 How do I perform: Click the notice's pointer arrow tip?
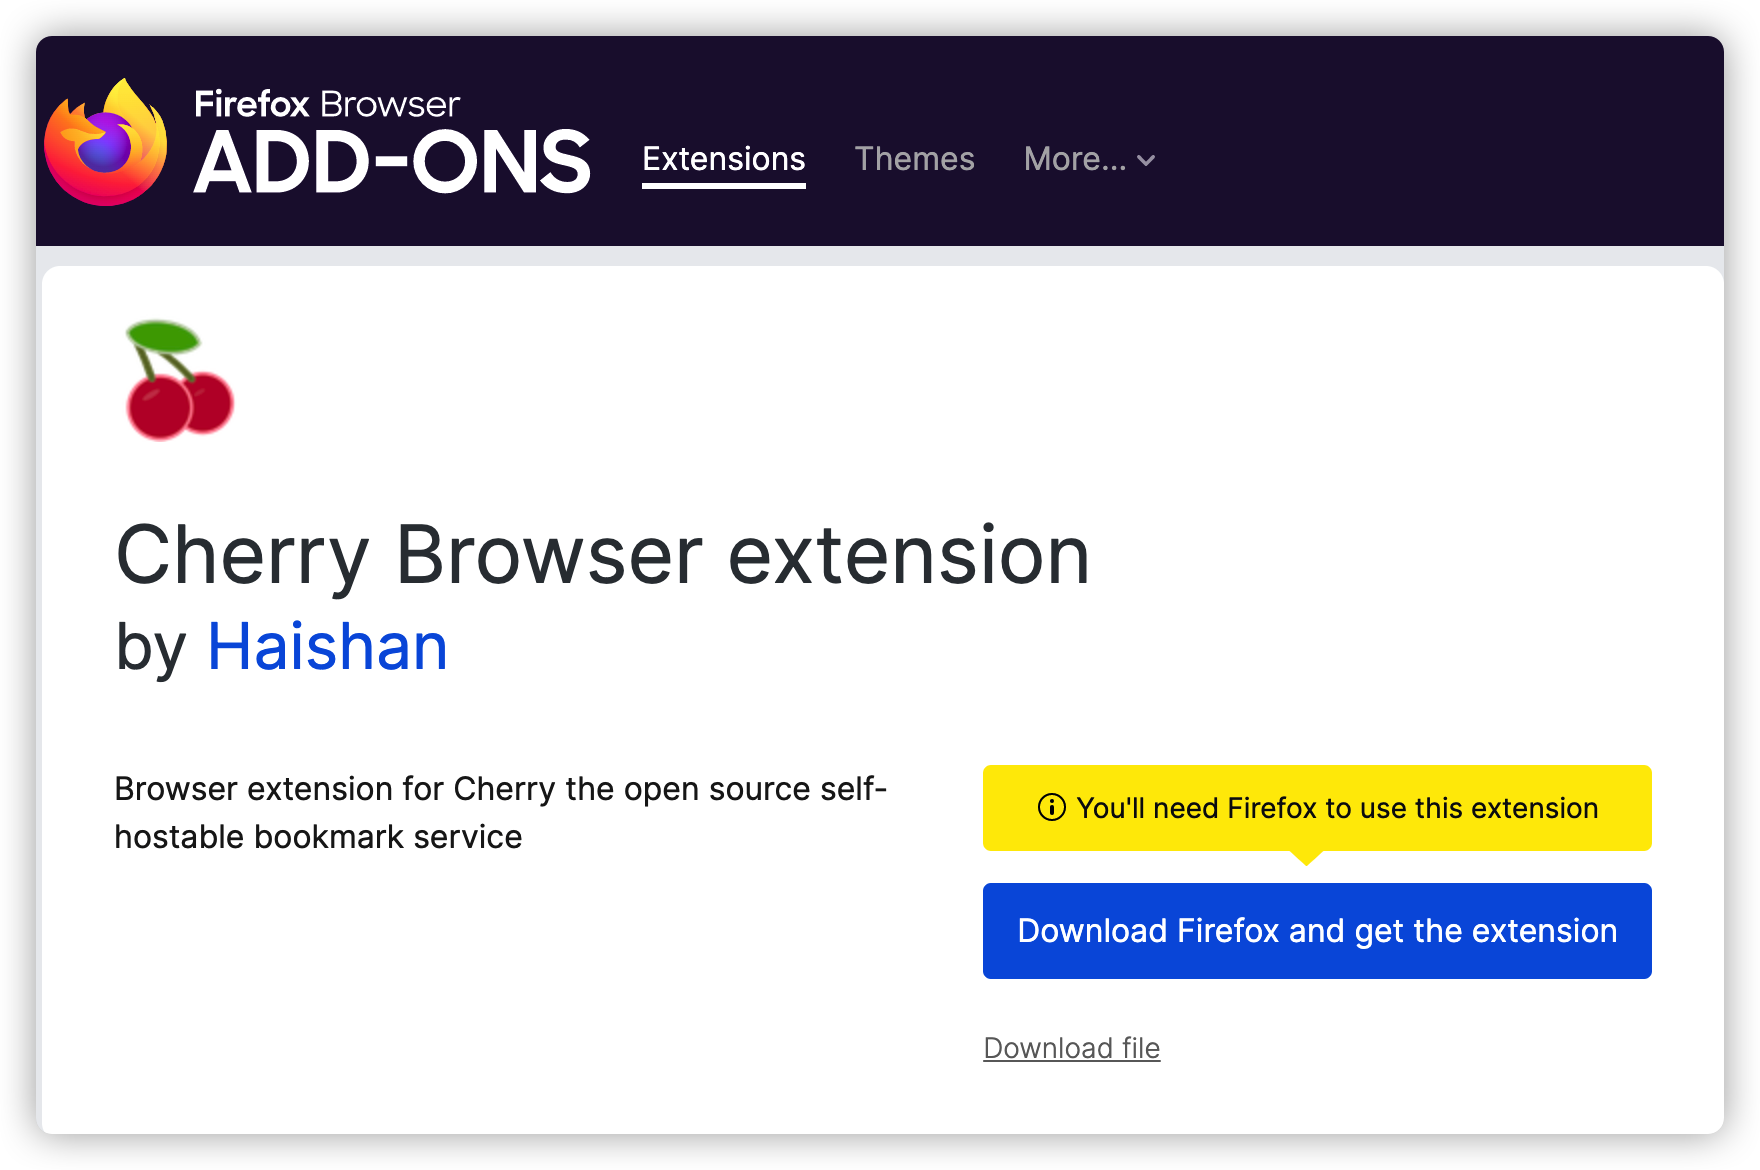1306,859
